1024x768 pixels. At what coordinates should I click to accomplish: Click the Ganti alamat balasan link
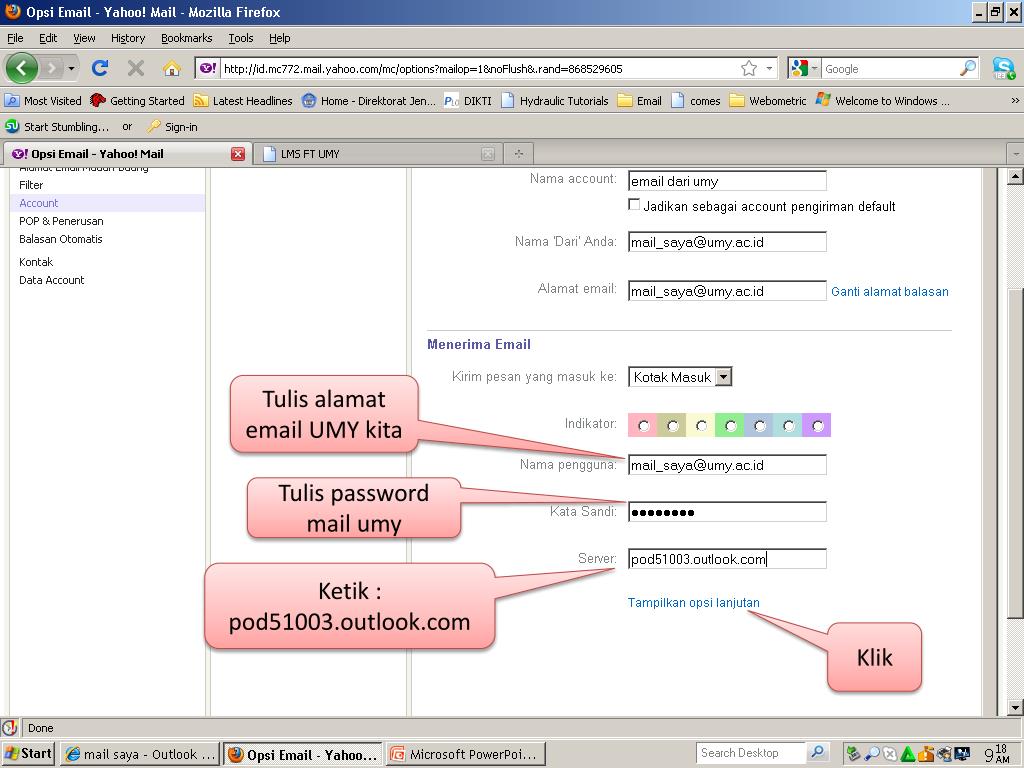(x=889, y=292)
